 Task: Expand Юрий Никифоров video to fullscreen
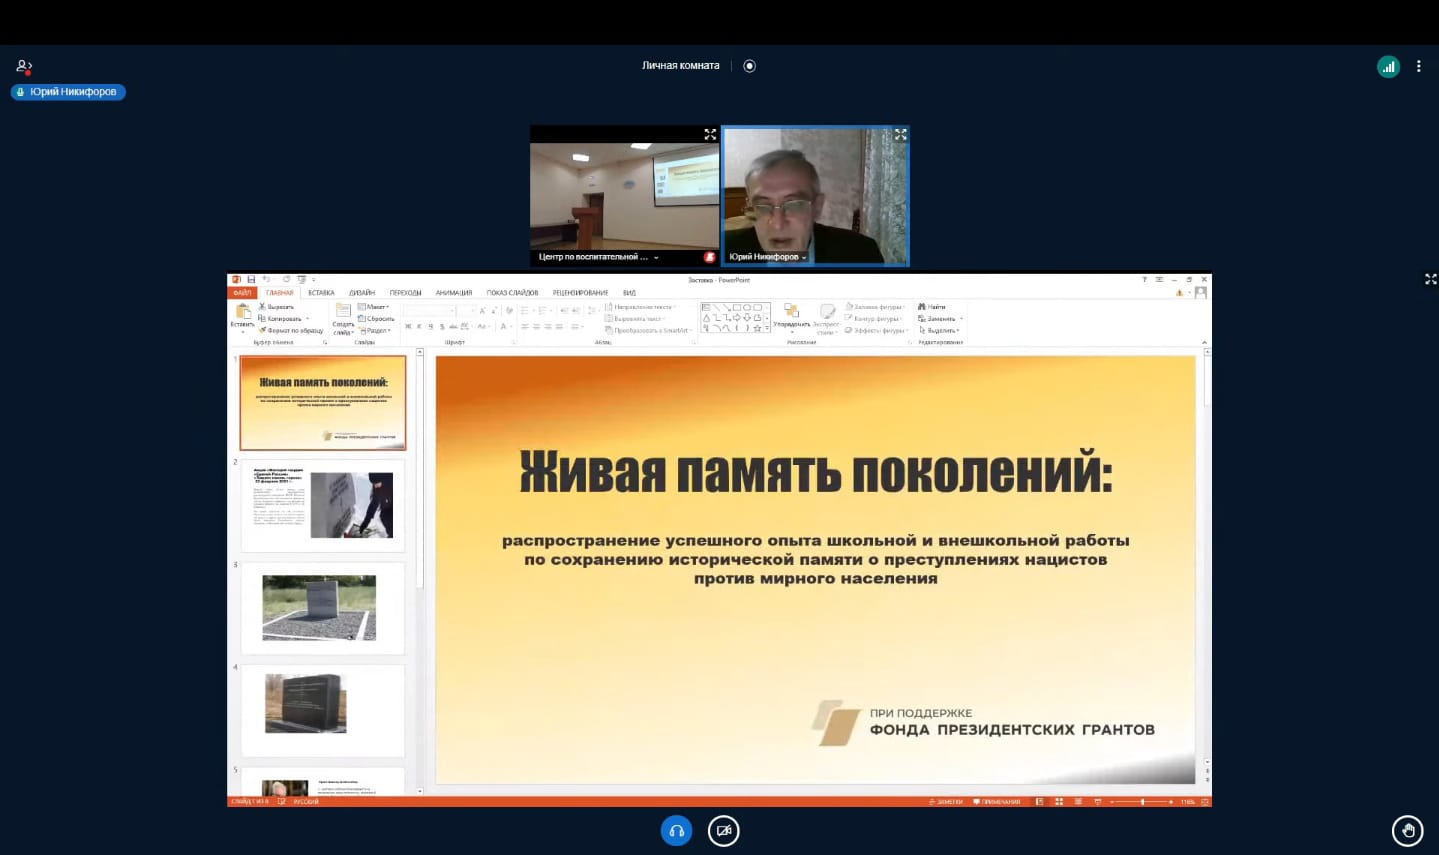900,134
